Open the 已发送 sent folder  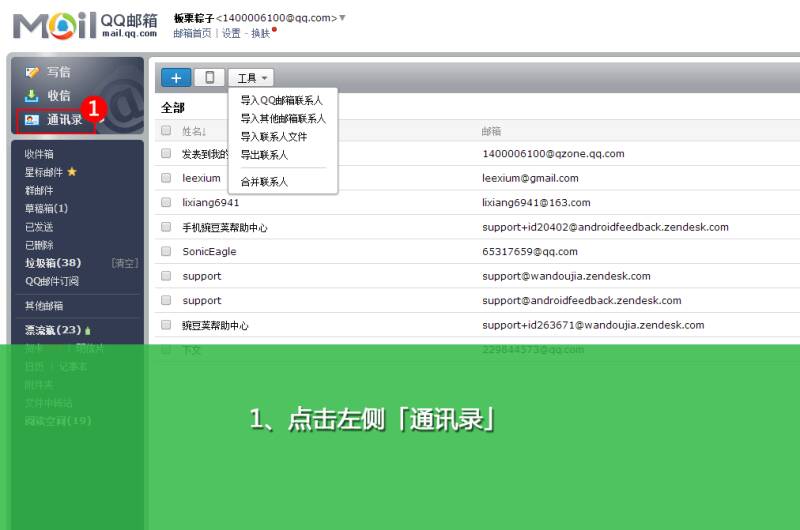pyautogui.click(x=39, y=227)
